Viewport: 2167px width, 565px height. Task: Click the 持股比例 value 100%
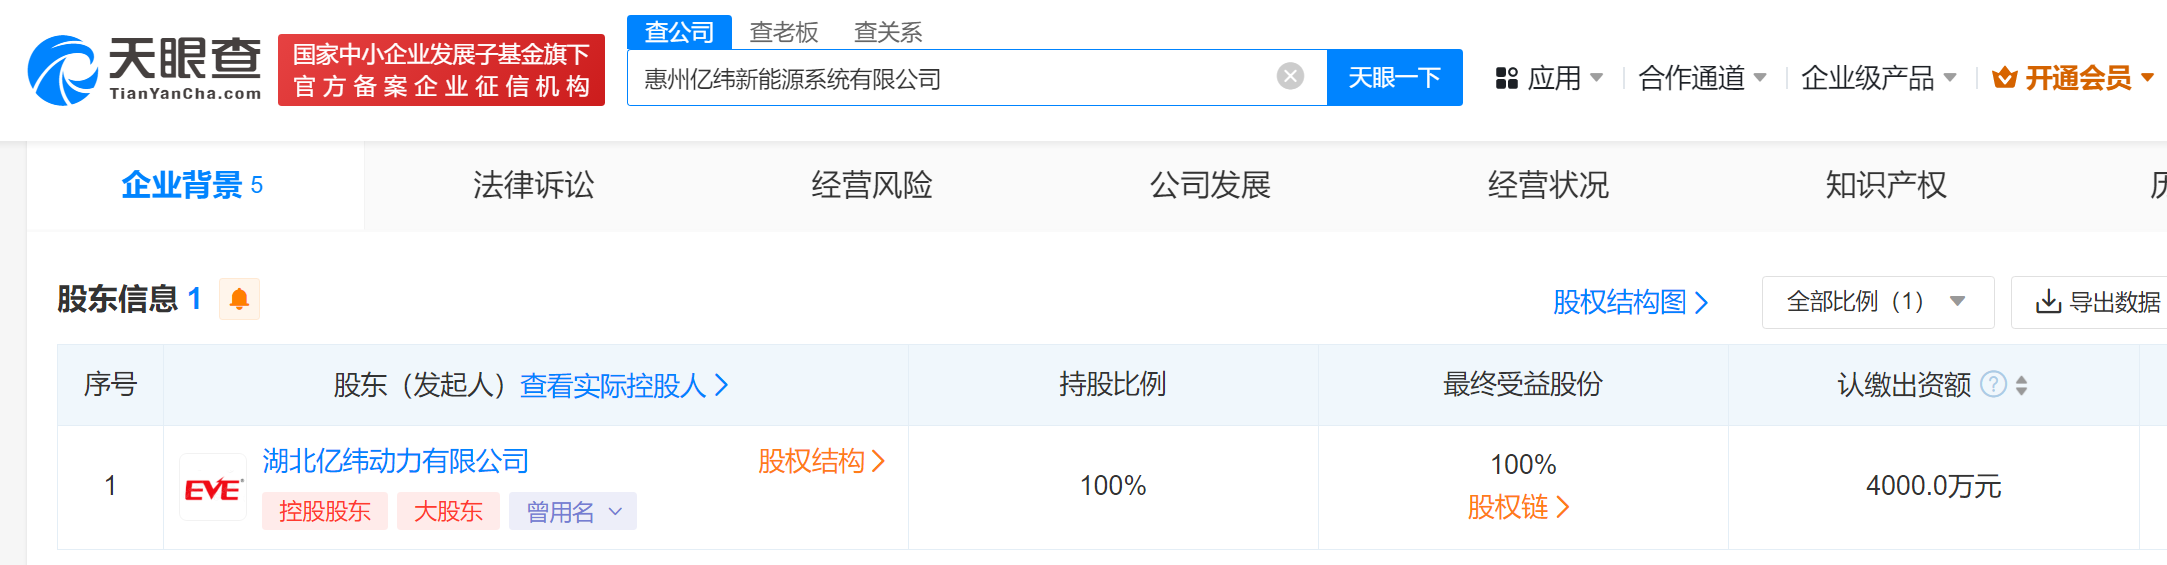(1113, 486)
